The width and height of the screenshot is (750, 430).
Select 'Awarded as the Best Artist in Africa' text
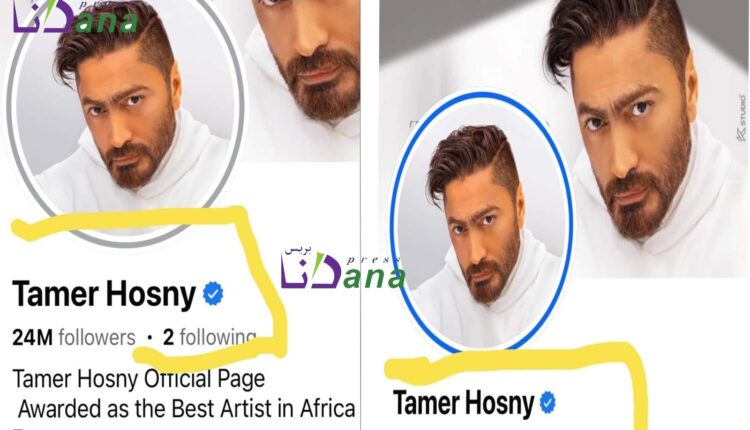[x=187, y=409]
